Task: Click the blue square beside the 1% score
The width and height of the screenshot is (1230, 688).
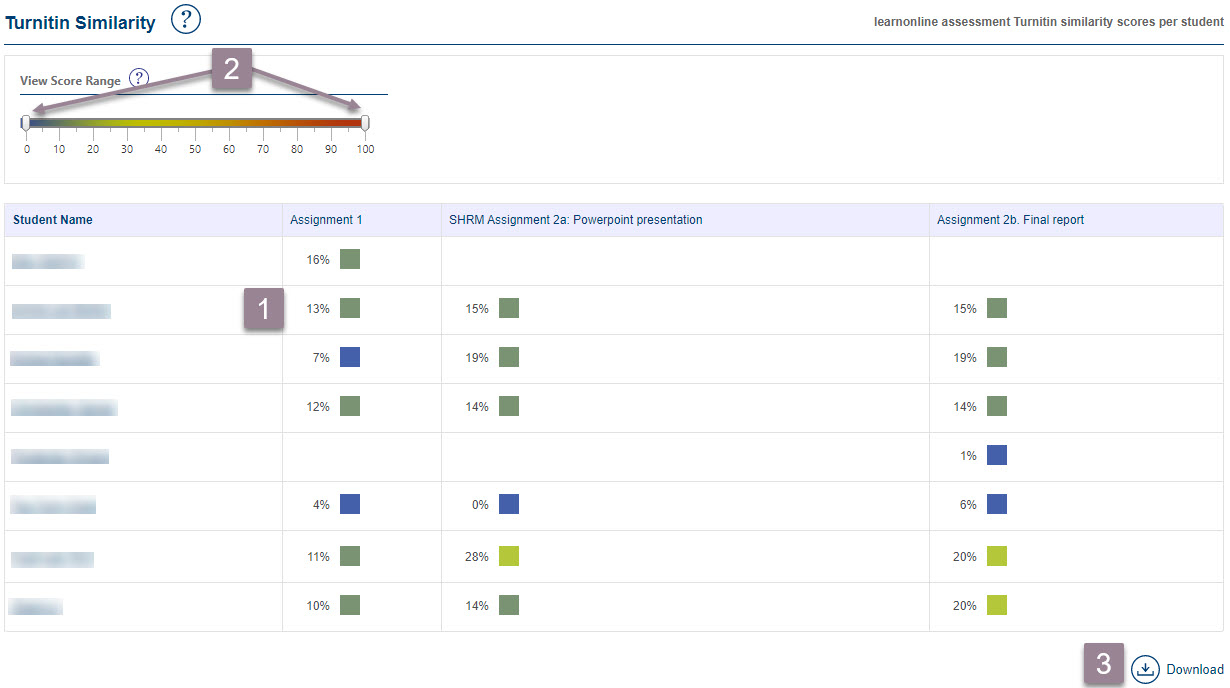Action: [x=996, y=454]
